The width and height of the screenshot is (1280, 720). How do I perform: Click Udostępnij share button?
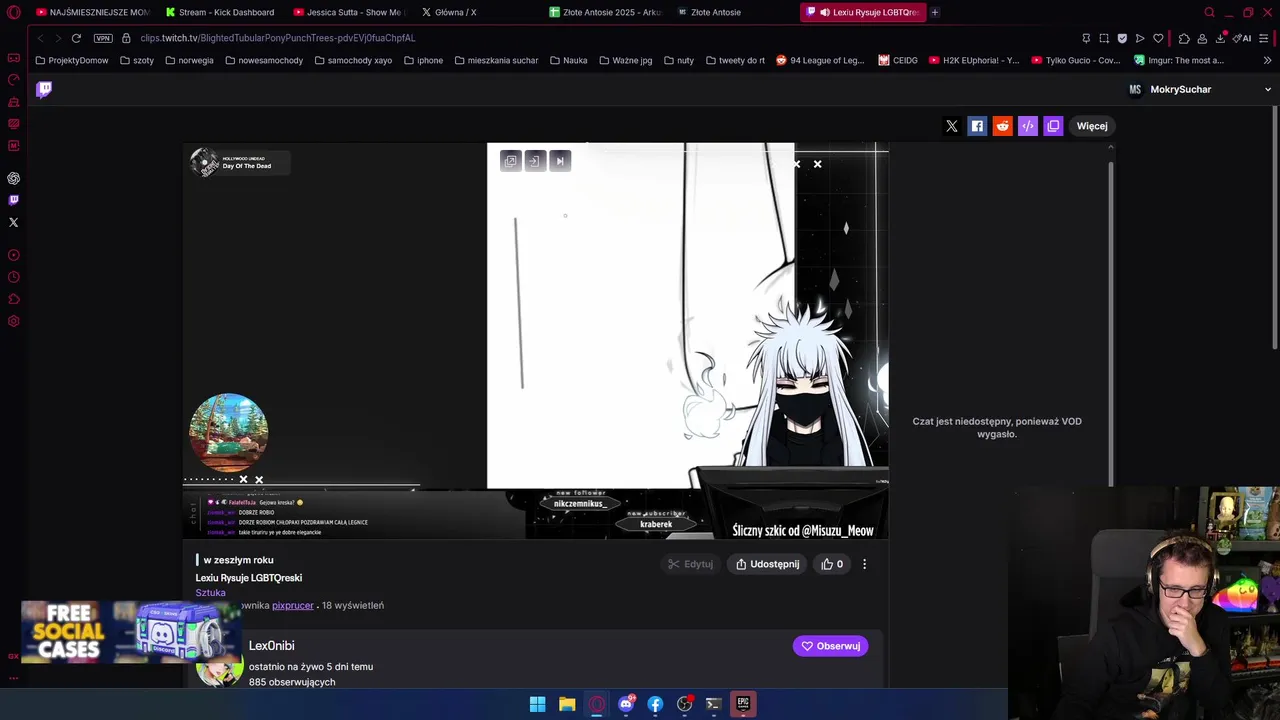point(767,564)
